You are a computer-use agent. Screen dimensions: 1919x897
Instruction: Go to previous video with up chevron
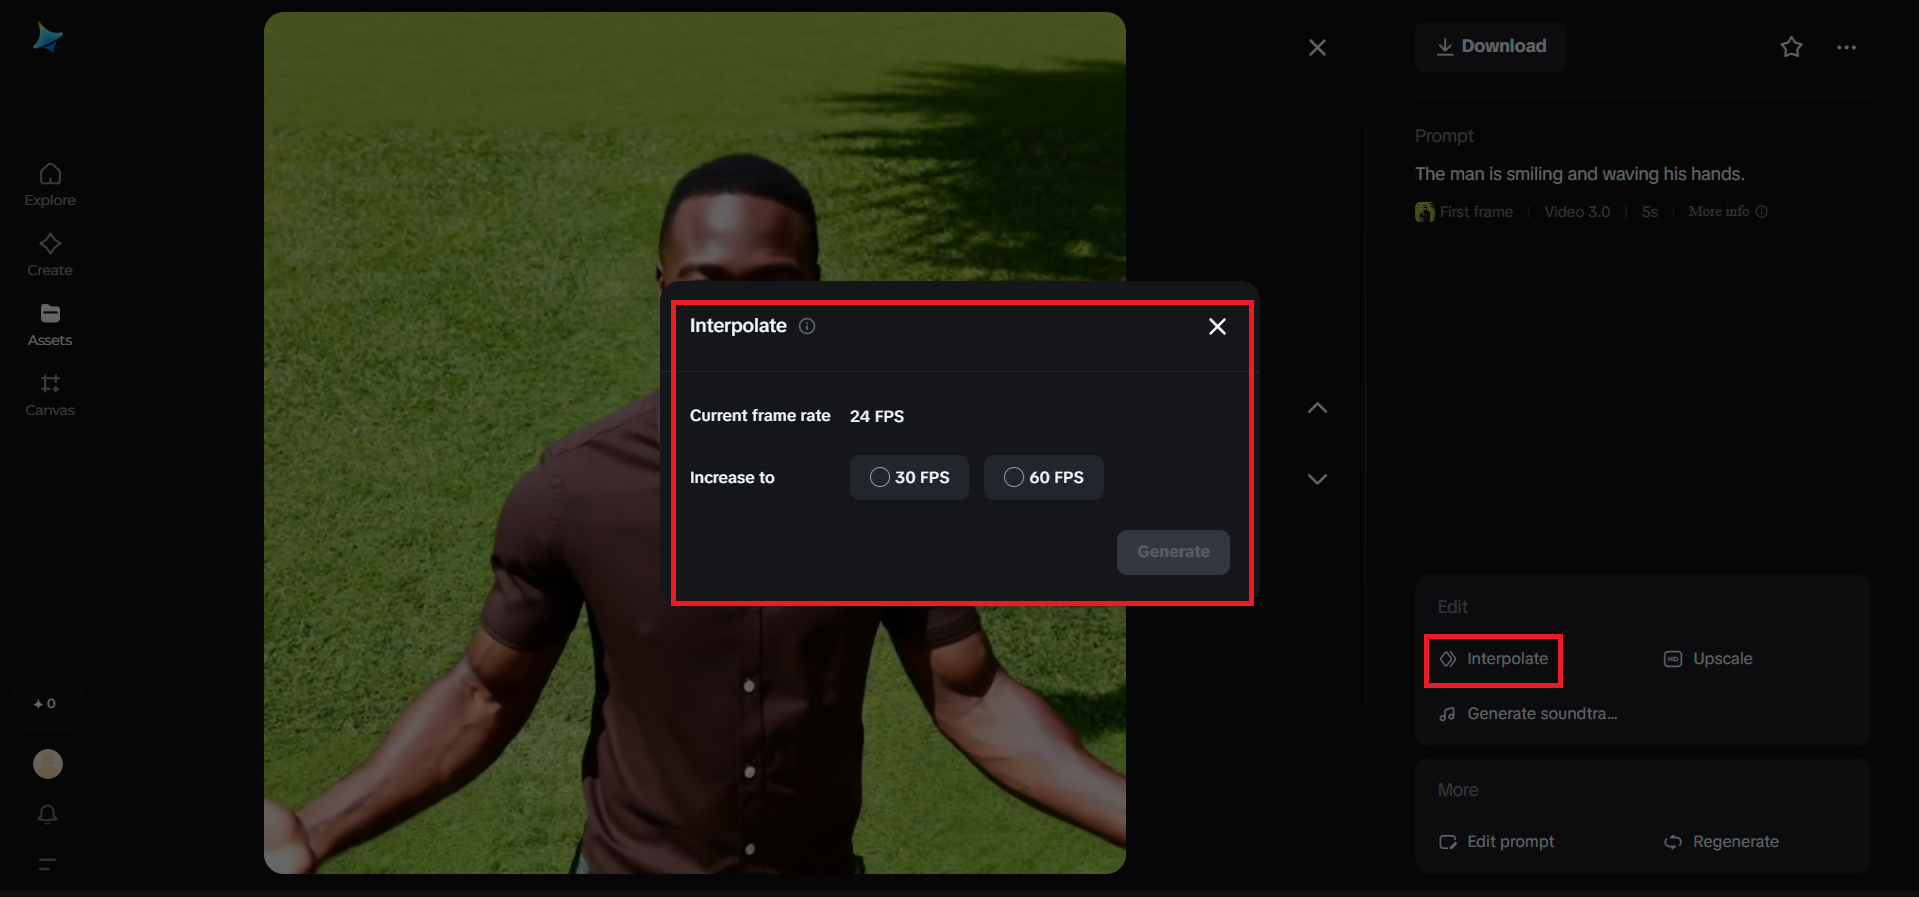1317,408
